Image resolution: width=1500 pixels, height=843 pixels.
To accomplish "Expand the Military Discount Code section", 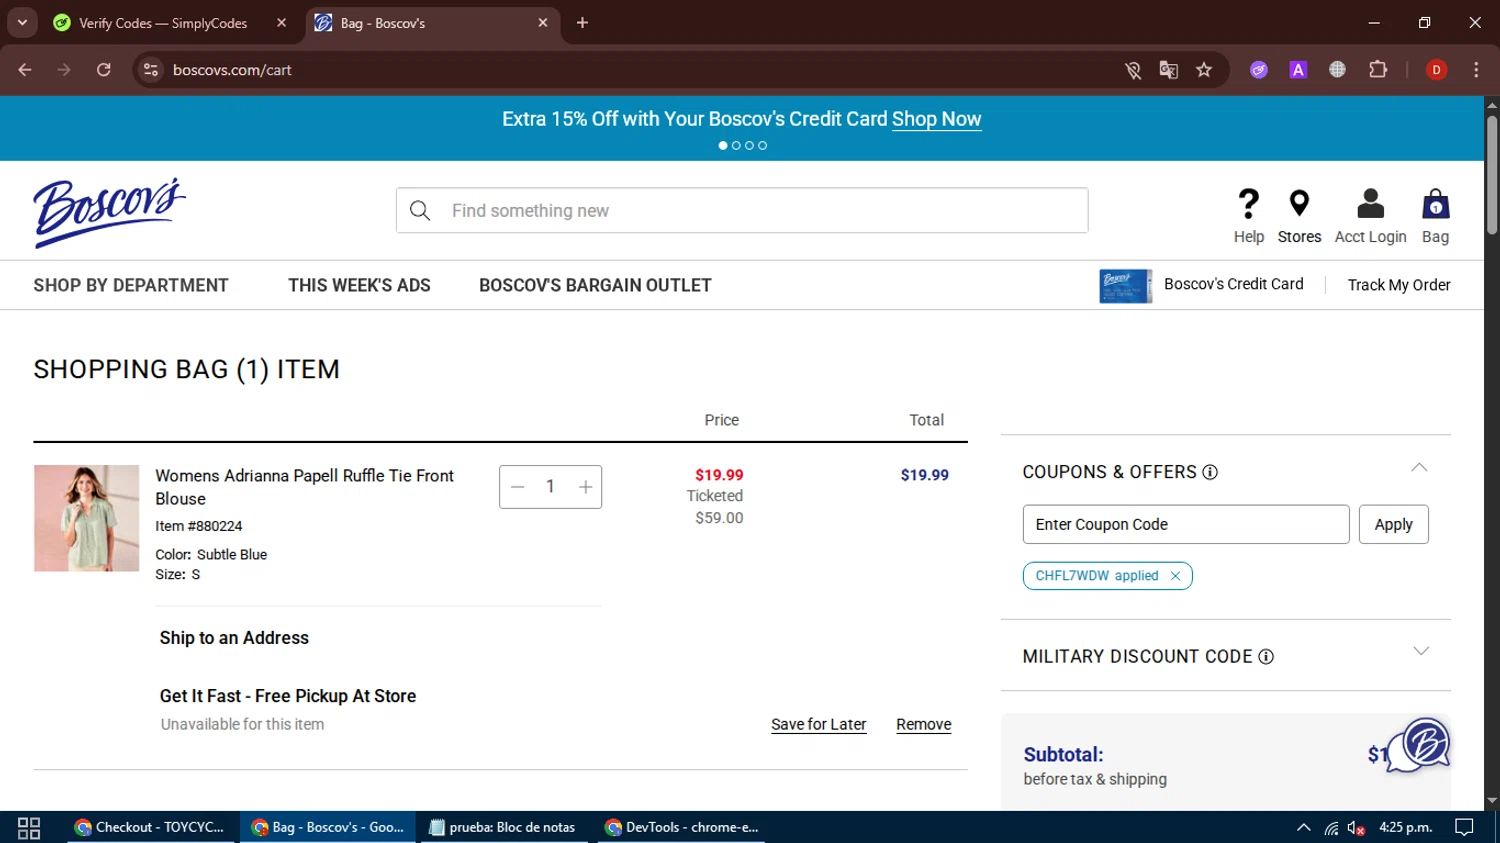I will coord(1421,651).
